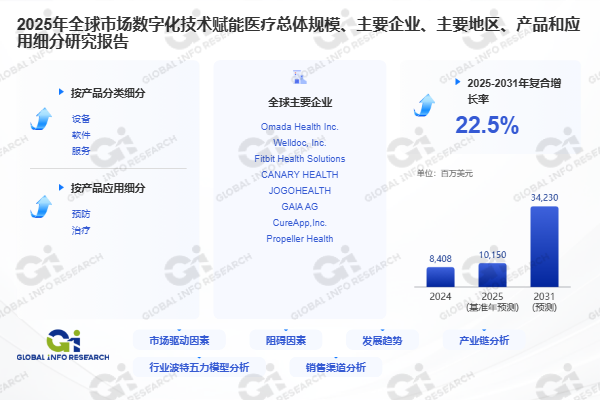The image size is (600, 400).
Task: Click the 22.5% growth rate figure
Action: pos(487,125)
